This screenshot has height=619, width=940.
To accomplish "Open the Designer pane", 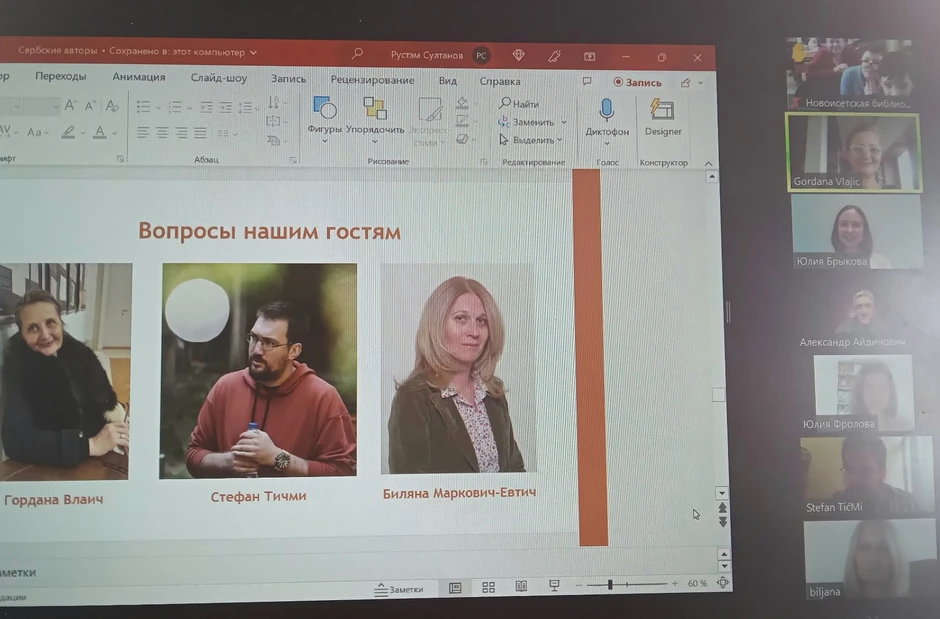I will 662,109.
